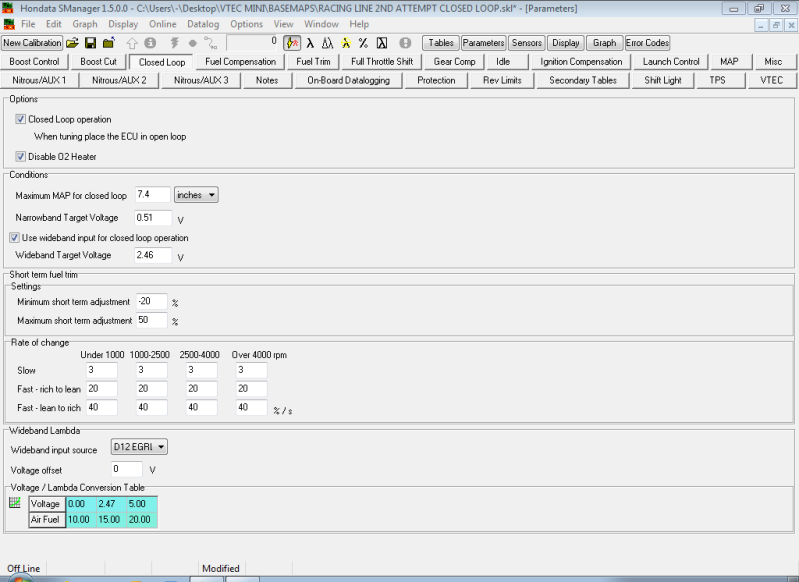Switch to the Fuel Compensation tab
This screenshot has height=582, width=799.
click(x=240, y=62)
